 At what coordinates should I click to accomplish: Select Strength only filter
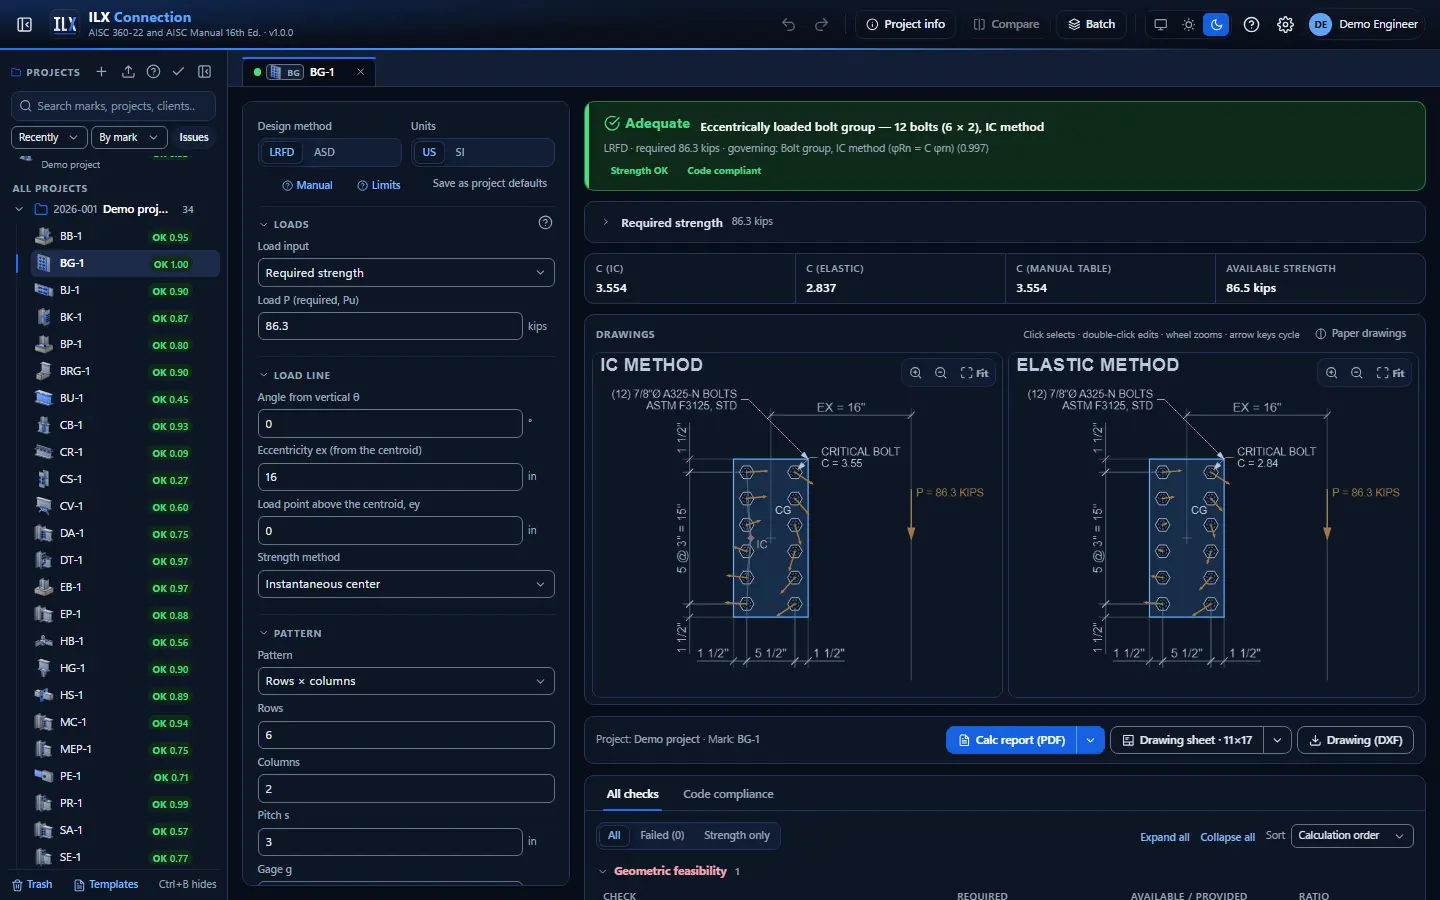click(x=737, y=836)
